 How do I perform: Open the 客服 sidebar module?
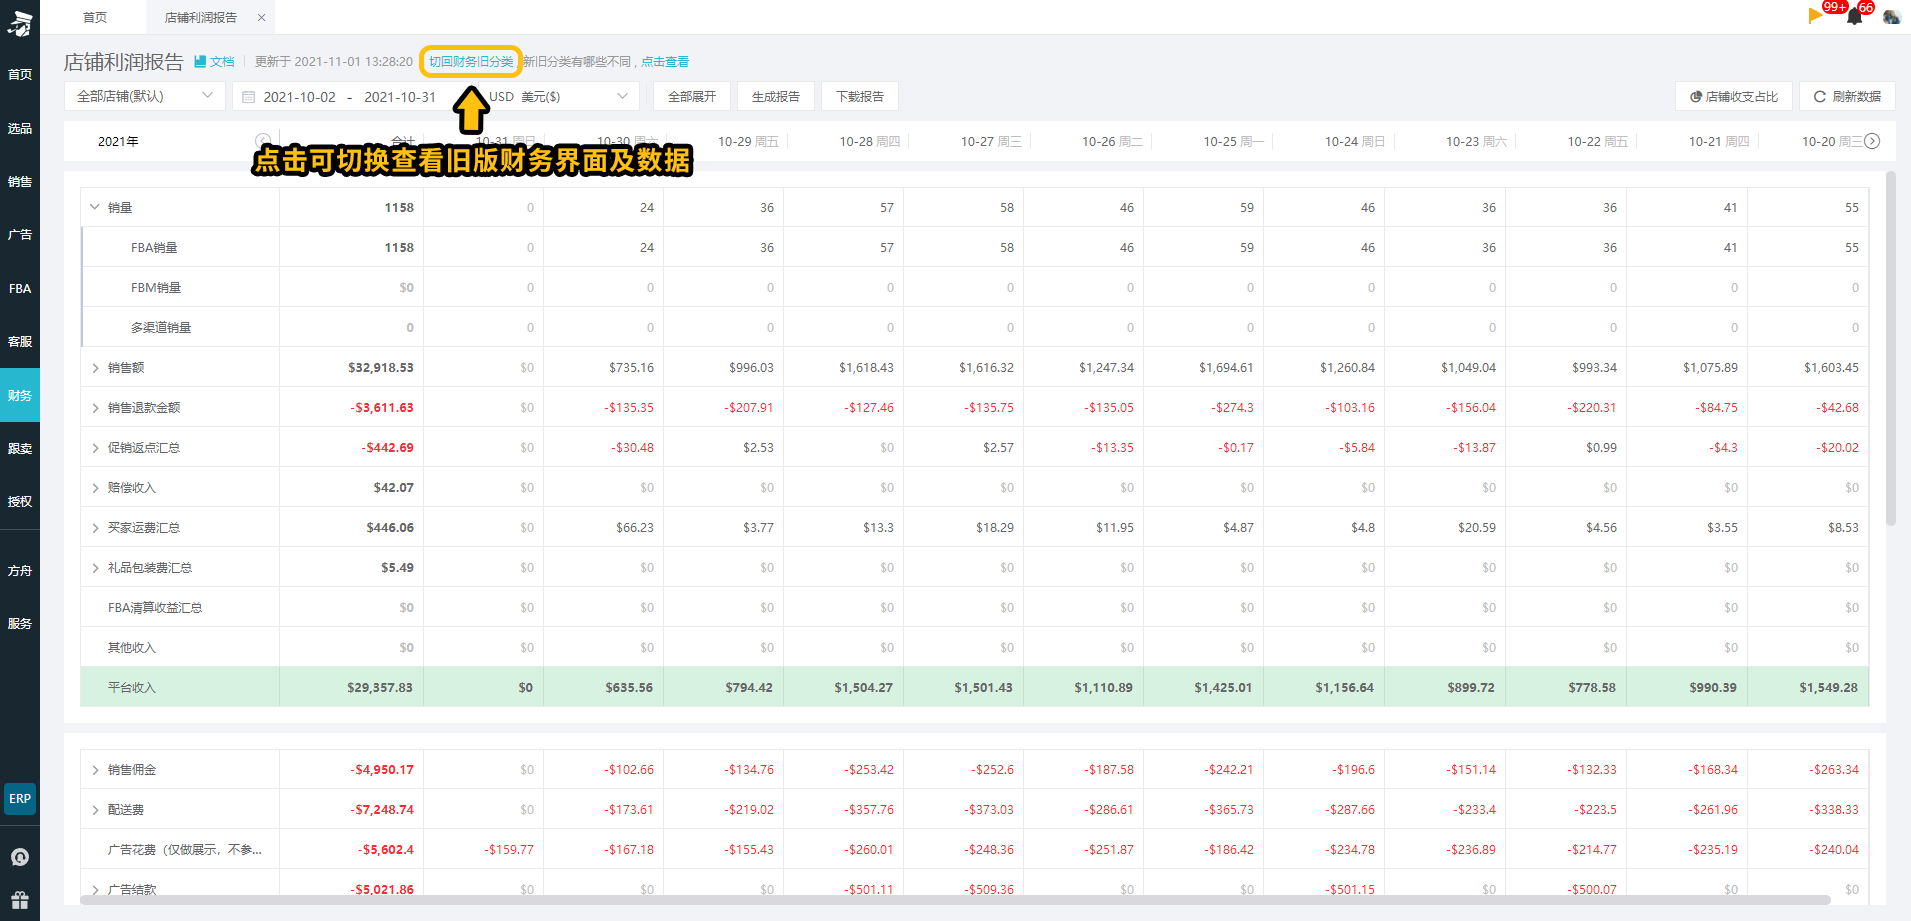20,341
